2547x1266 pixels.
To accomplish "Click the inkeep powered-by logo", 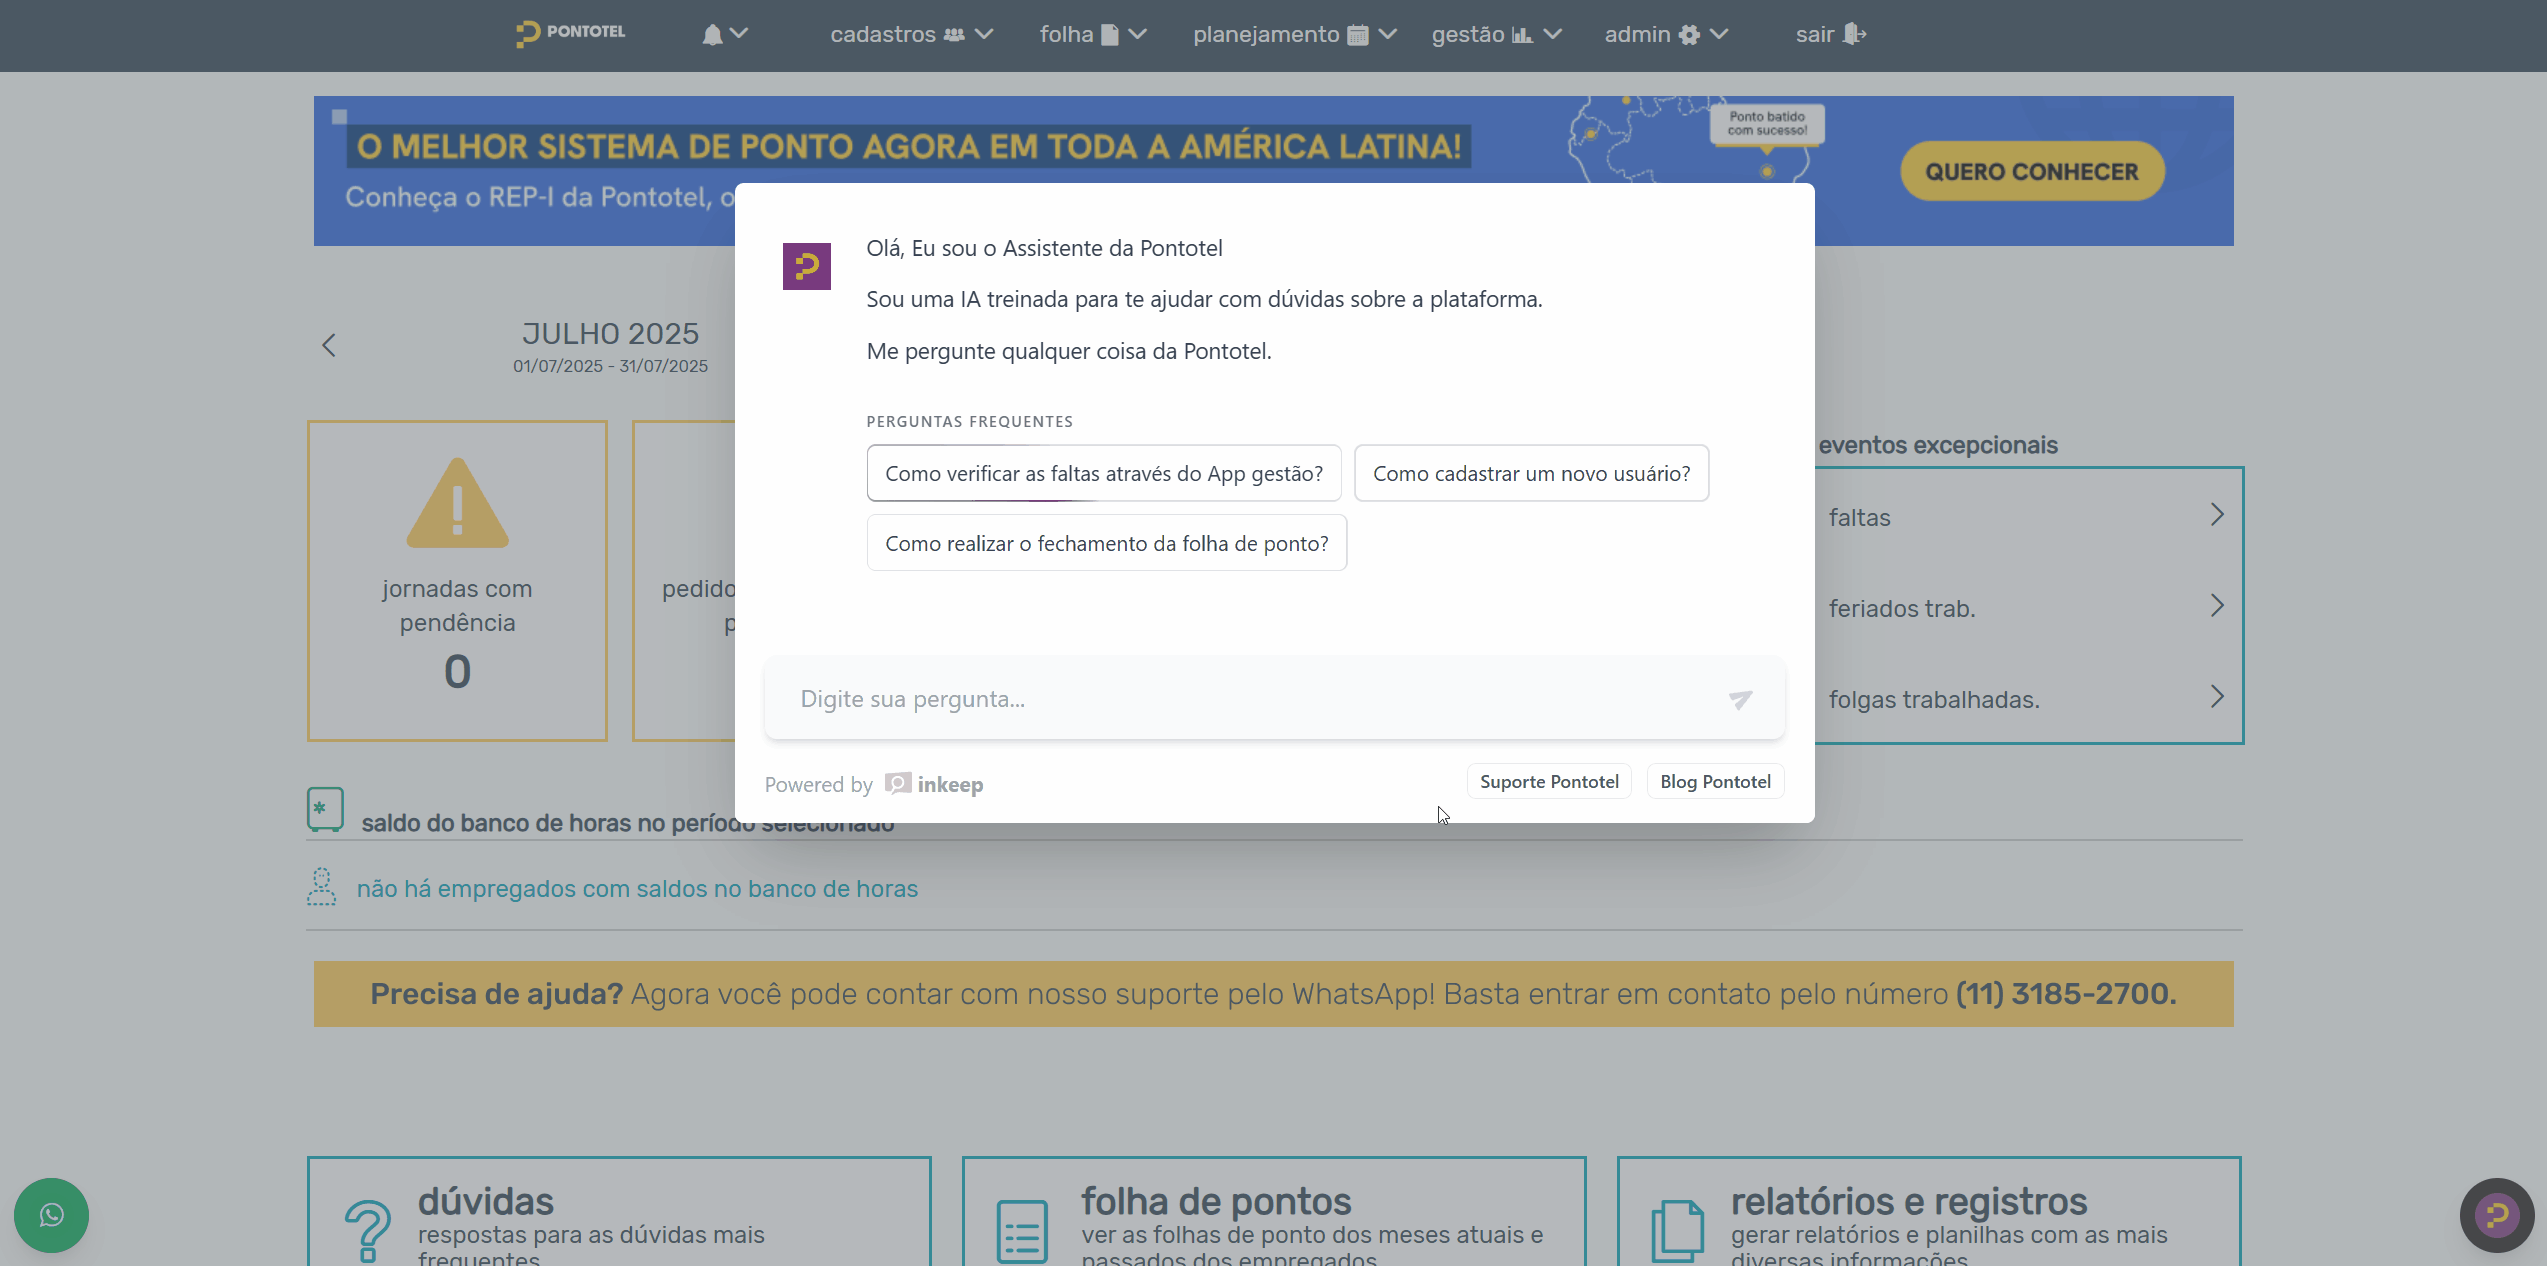I will (x=934, y=784).
